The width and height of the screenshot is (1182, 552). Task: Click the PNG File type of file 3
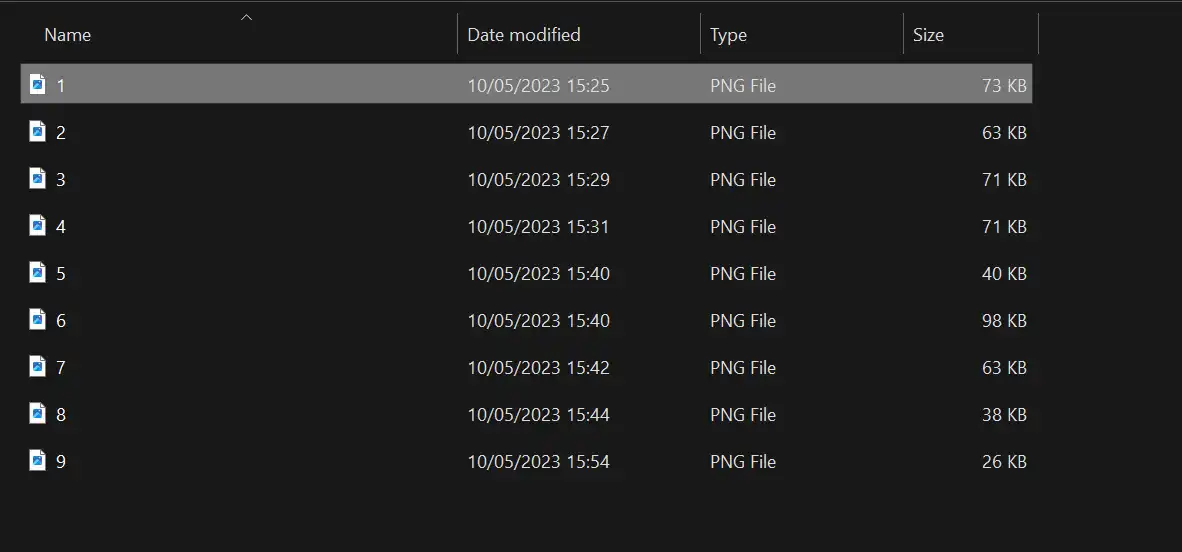point(743,179)
